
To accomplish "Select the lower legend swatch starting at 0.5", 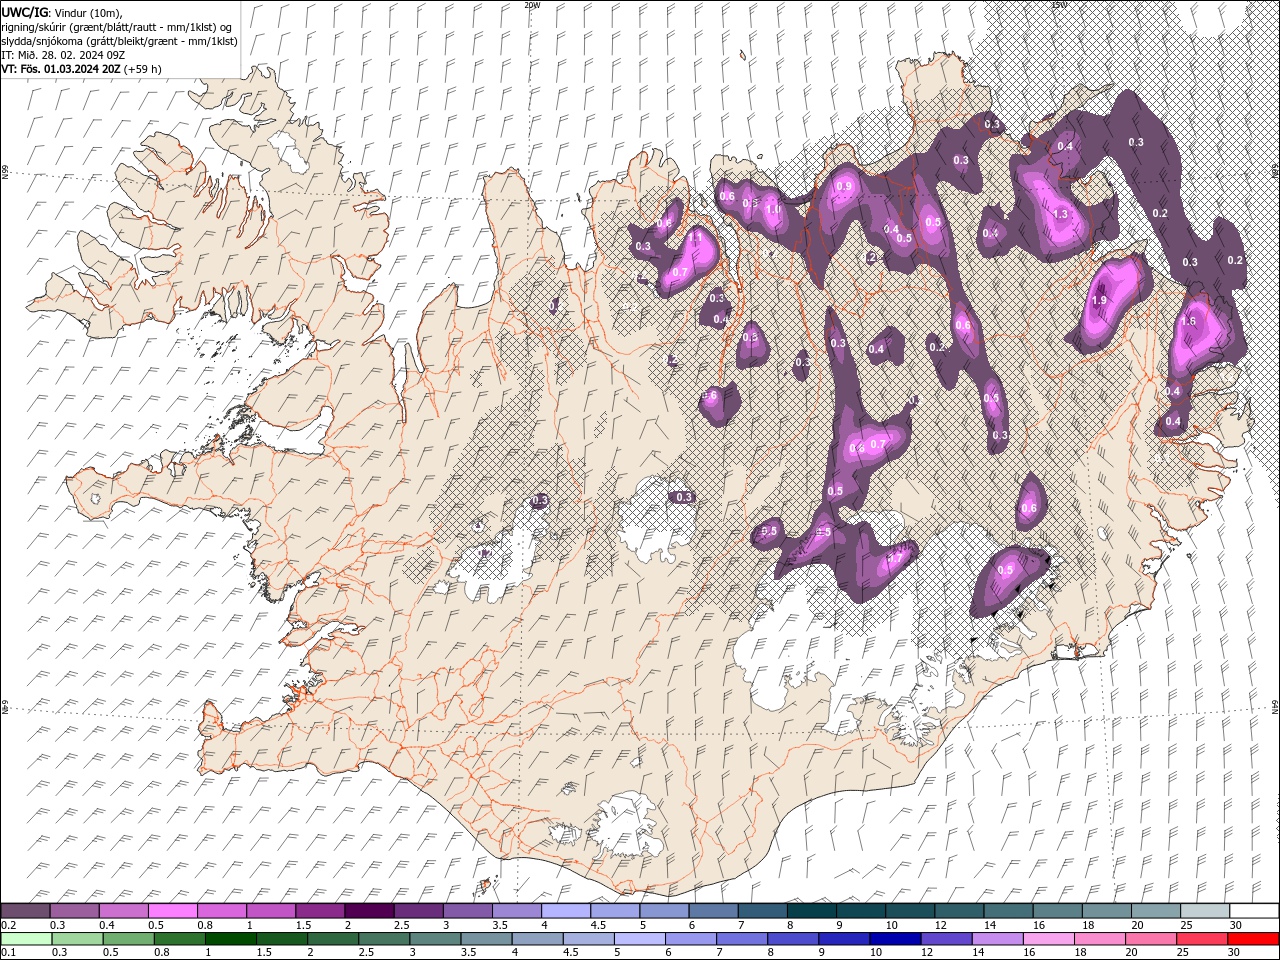I will coord(128,939).
